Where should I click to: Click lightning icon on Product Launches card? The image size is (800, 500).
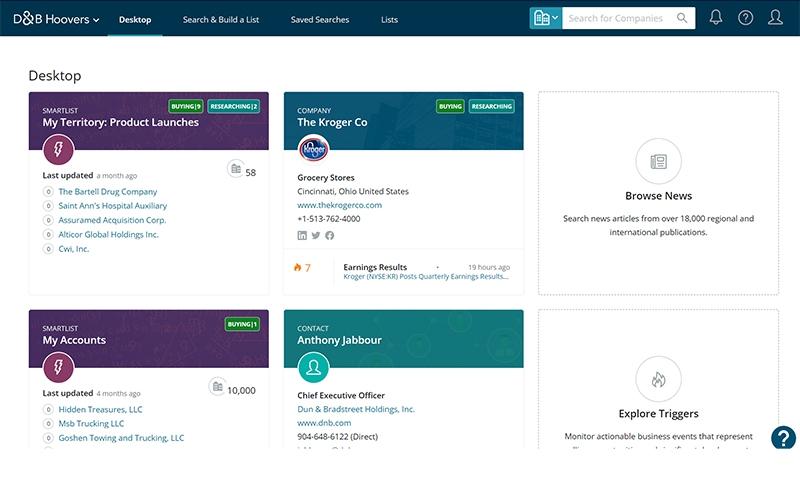point(58,149)
